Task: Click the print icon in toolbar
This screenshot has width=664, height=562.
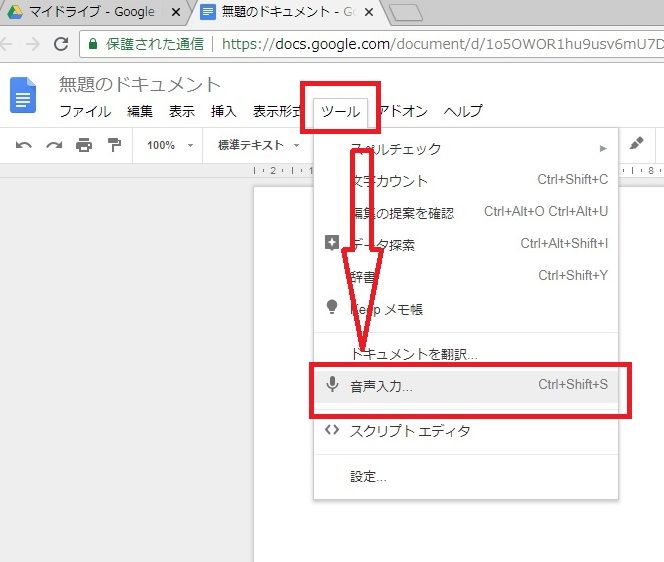Action: [84, 145]
